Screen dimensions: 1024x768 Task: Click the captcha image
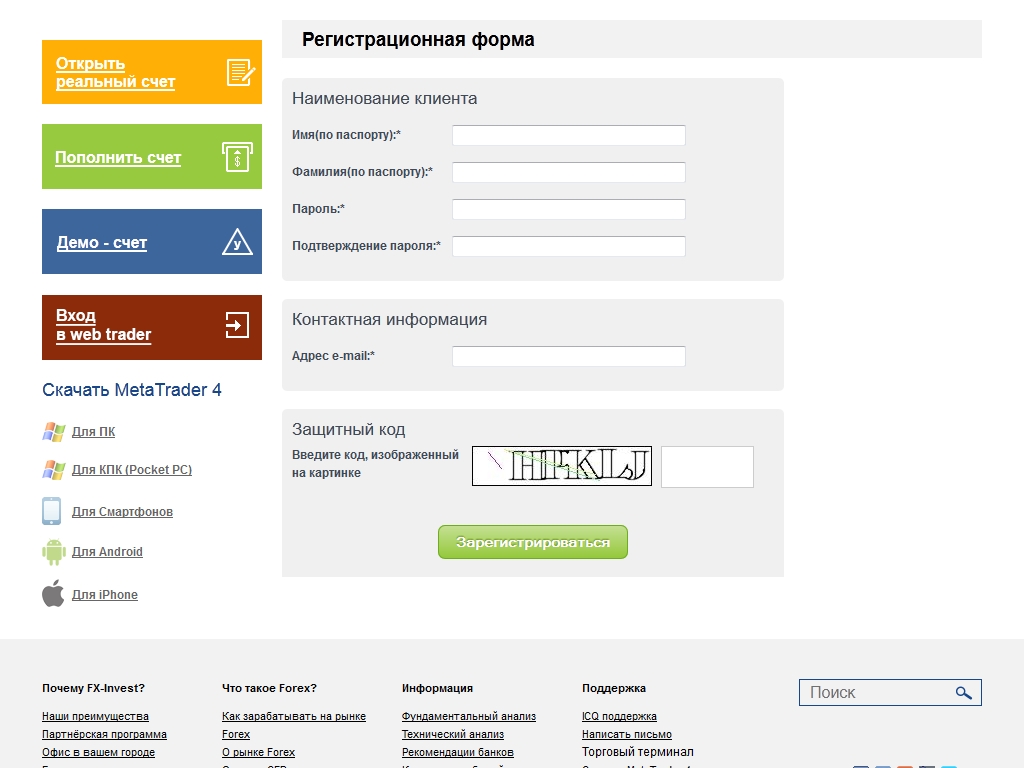(561, 466)
